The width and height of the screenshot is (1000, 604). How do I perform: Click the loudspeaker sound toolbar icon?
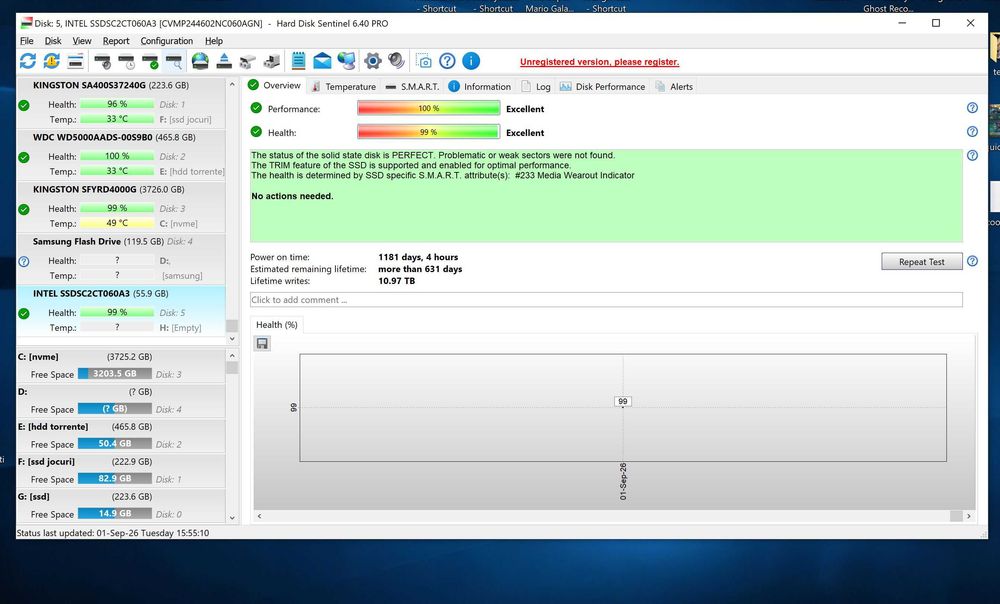(396, 61)
